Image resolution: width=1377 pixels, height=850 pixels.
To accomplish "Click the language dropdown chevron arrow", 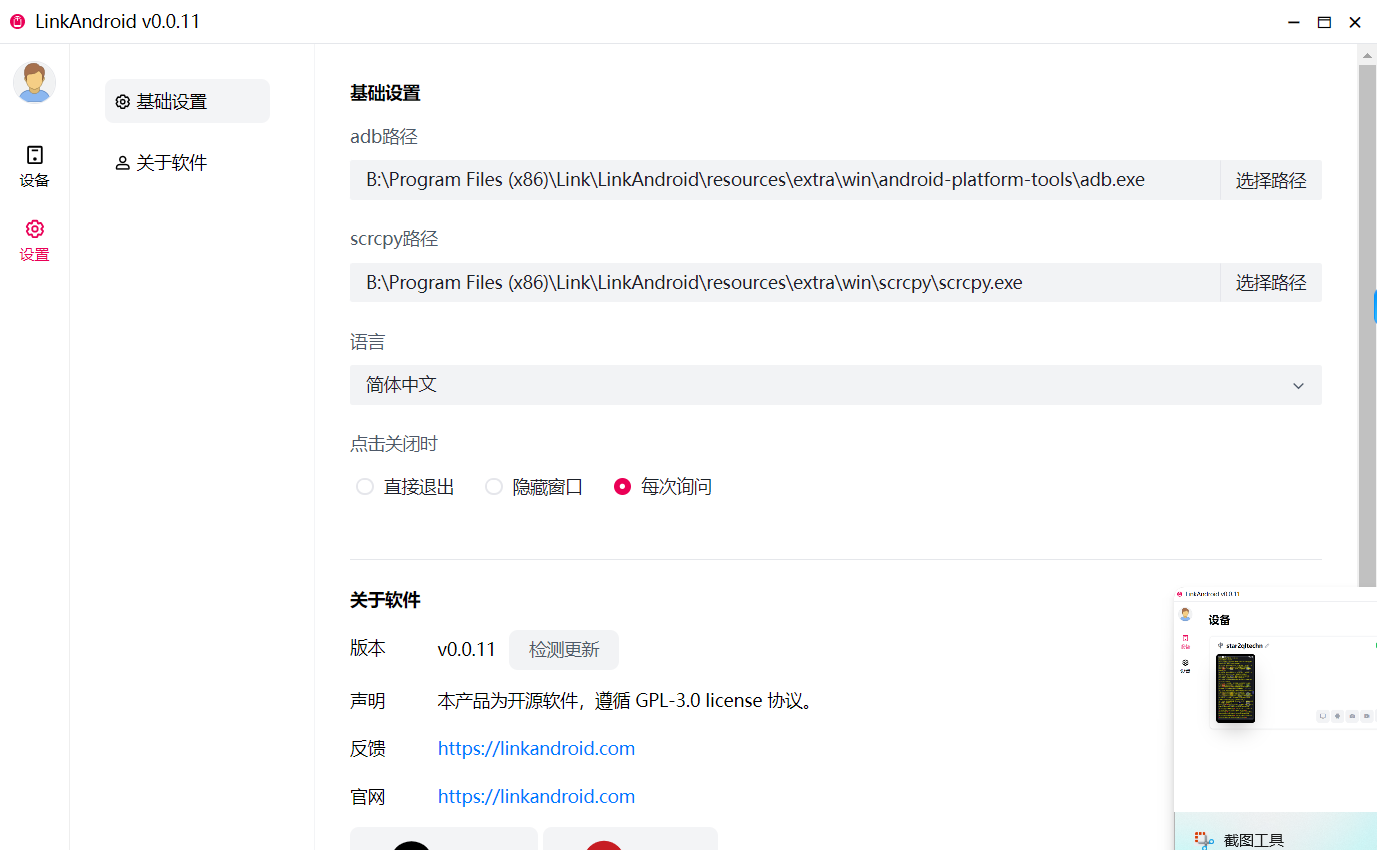I will (1298, 386).
